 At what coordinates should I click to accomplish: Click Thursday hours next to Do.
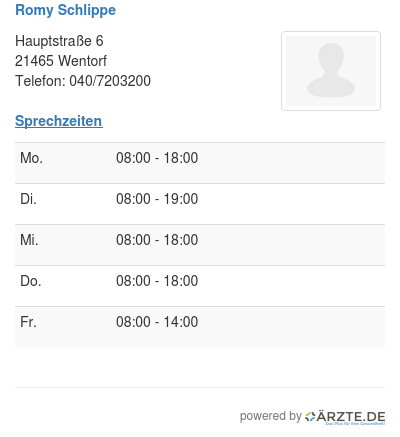157,281
